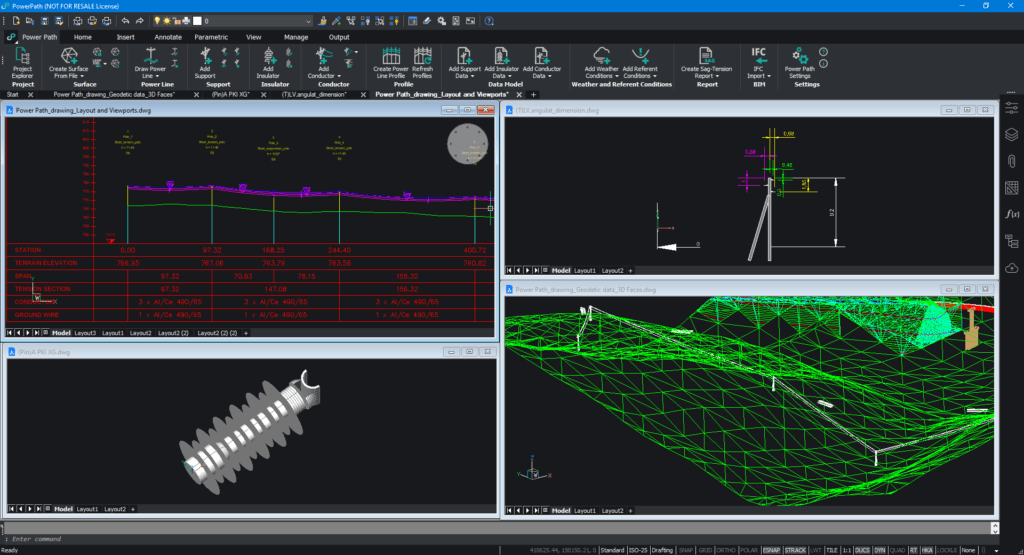
Task: Click the Add Insulator icon
Action: tap(268, 56)
